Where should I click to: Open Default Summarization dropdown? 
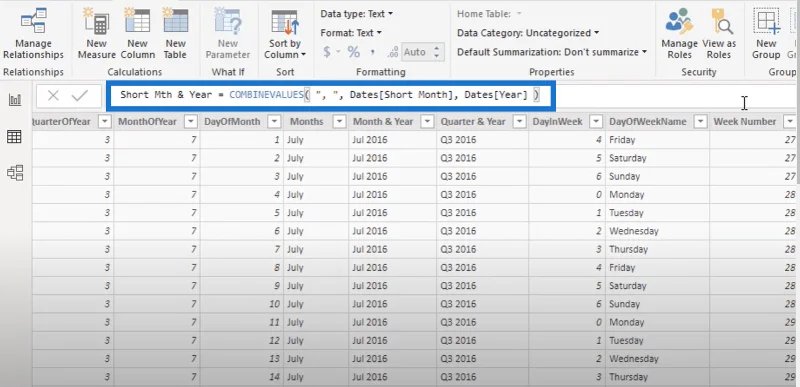pyautogui.click(x=552, y=52)
